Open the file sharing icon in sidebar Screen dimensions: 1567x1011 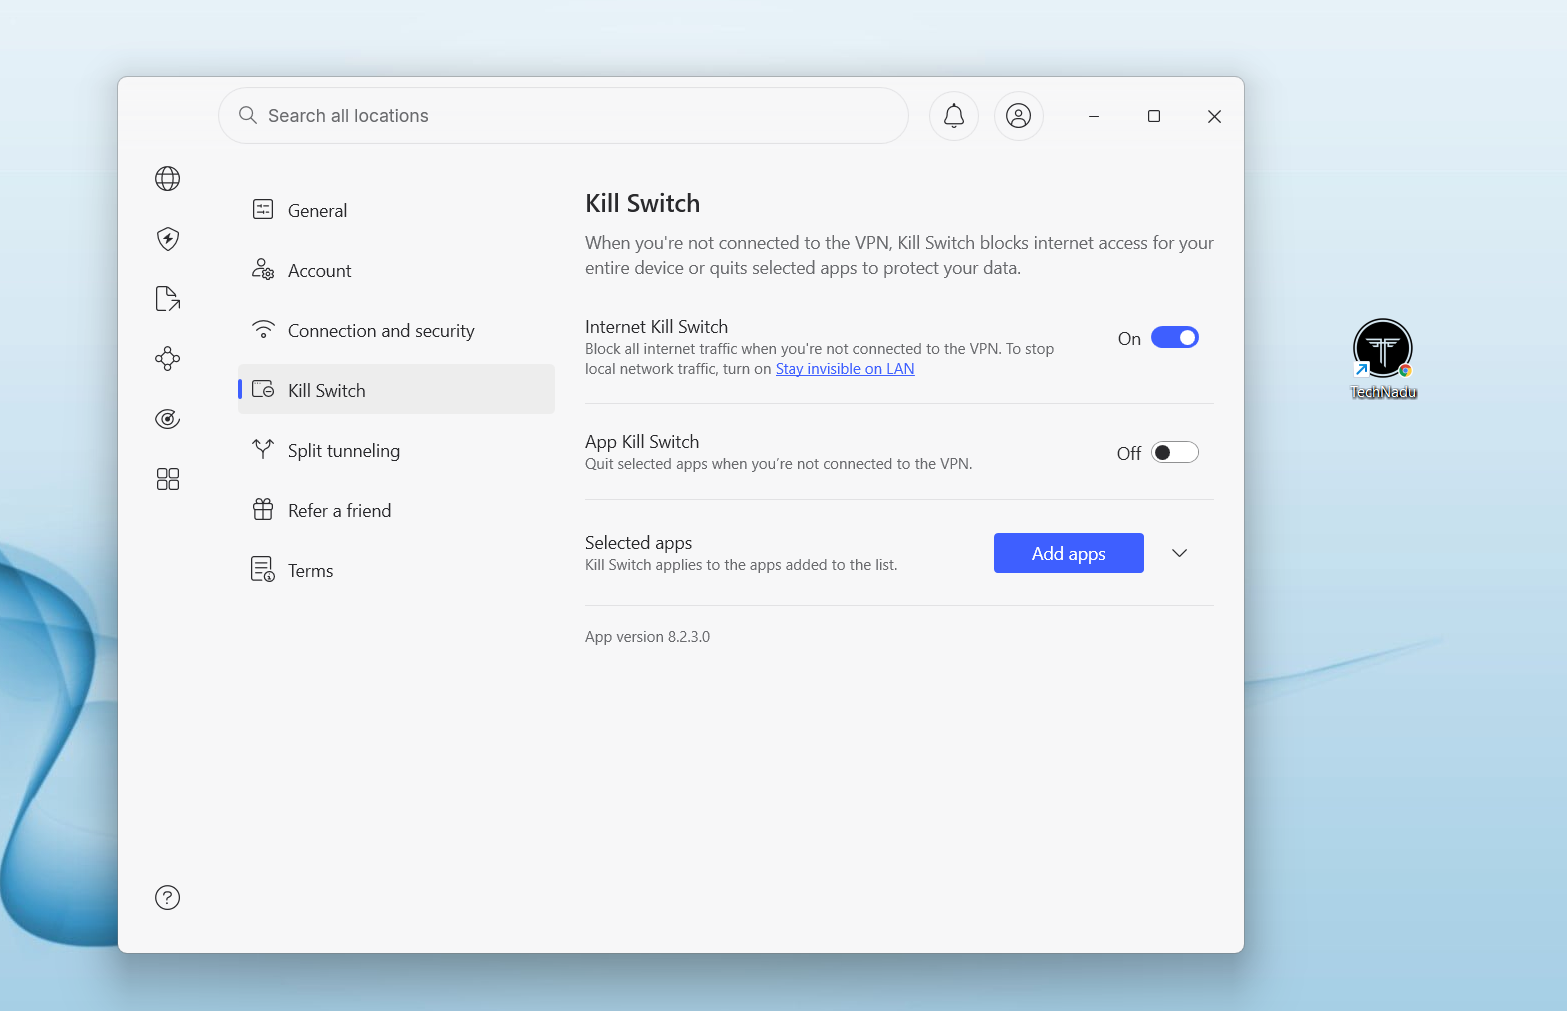167,299
